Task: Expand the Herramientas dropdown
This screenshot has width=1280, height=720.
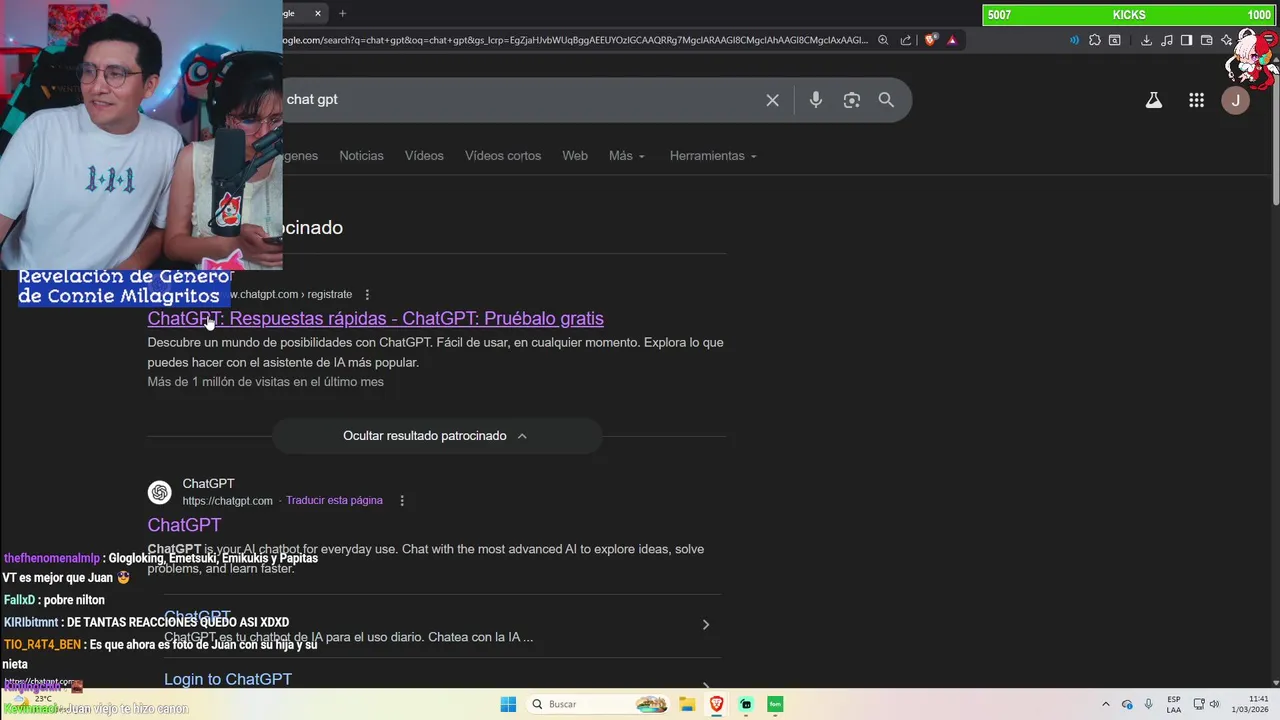Action: [713, 156]
